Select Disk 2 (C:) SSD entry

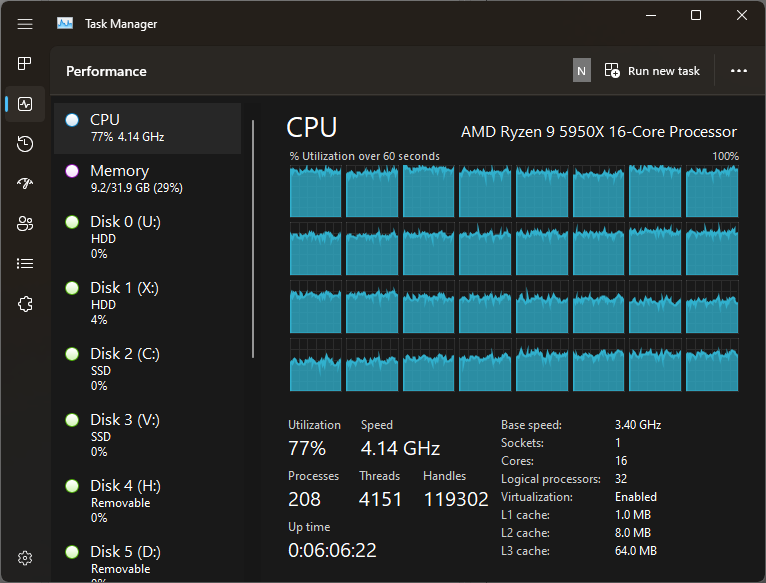point(147,369)
